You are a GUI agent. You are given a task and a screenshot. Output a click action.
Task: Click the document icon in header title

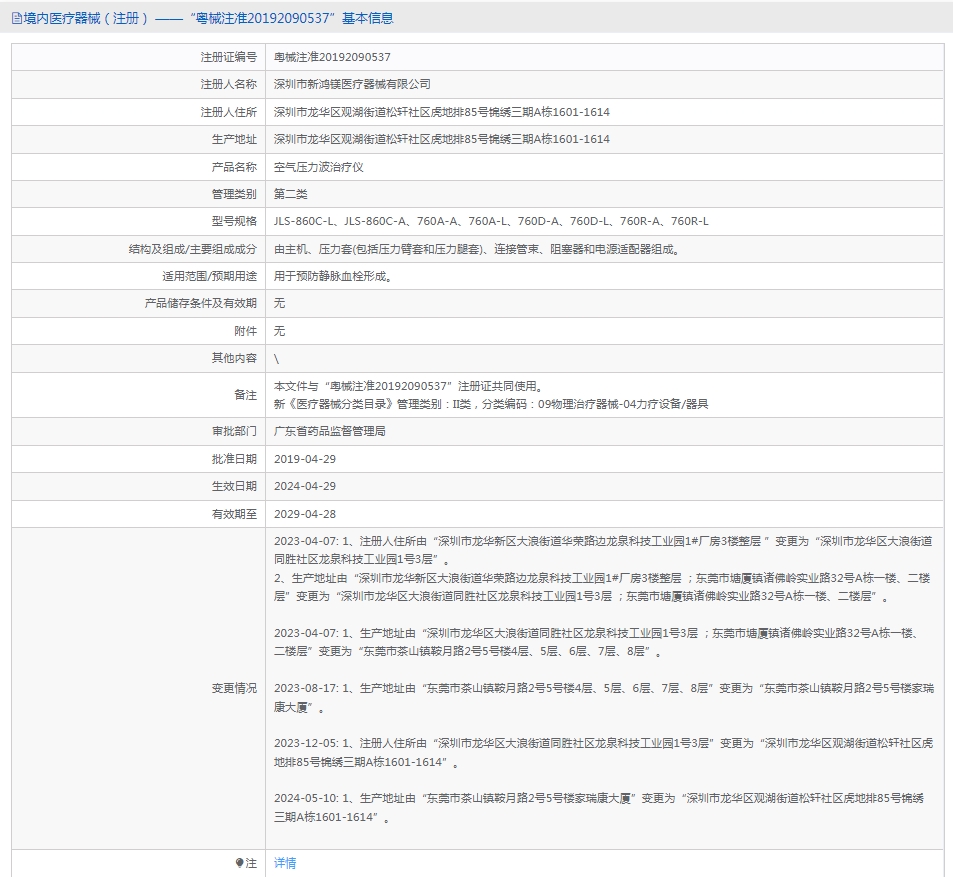pos(16,18)
